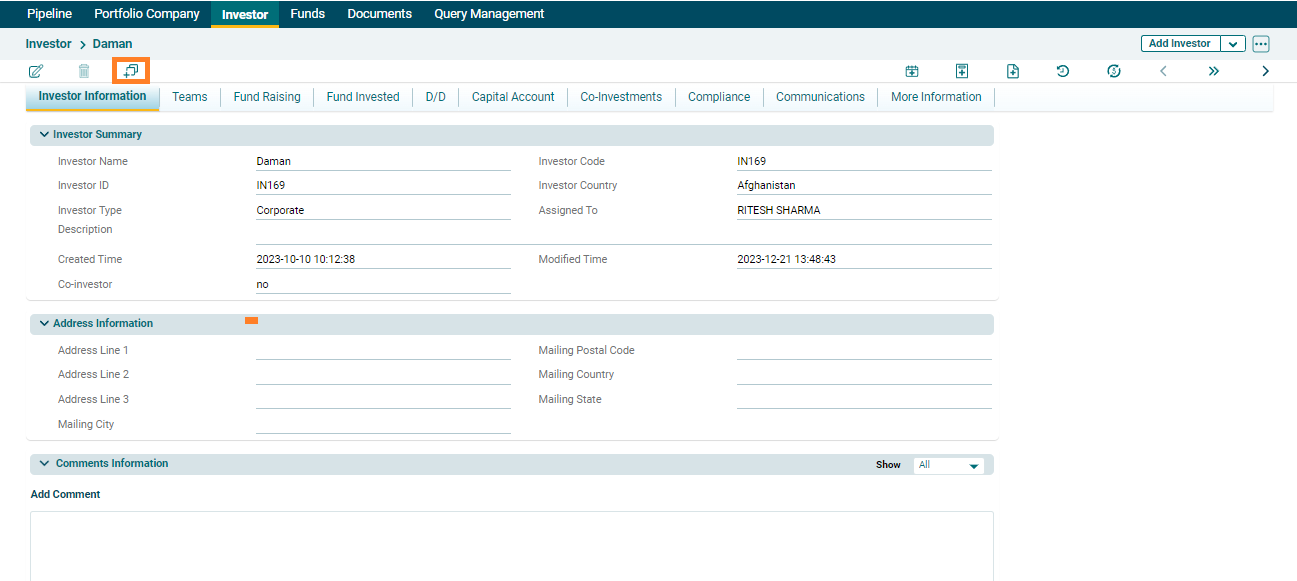Screen dimensions: 1297x581
Task: Collapse the Address Information section
Action: (44, 323)
